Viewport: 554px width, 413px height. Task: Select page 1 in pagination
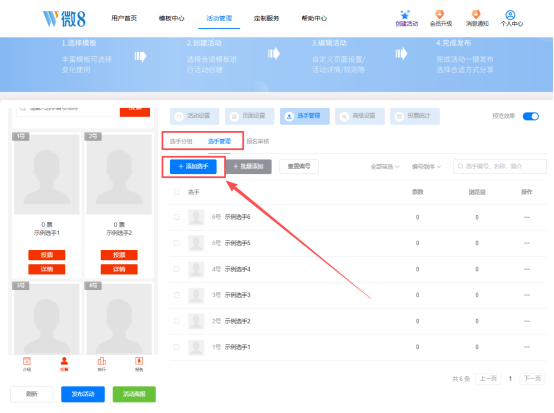[x=510, y=379]
